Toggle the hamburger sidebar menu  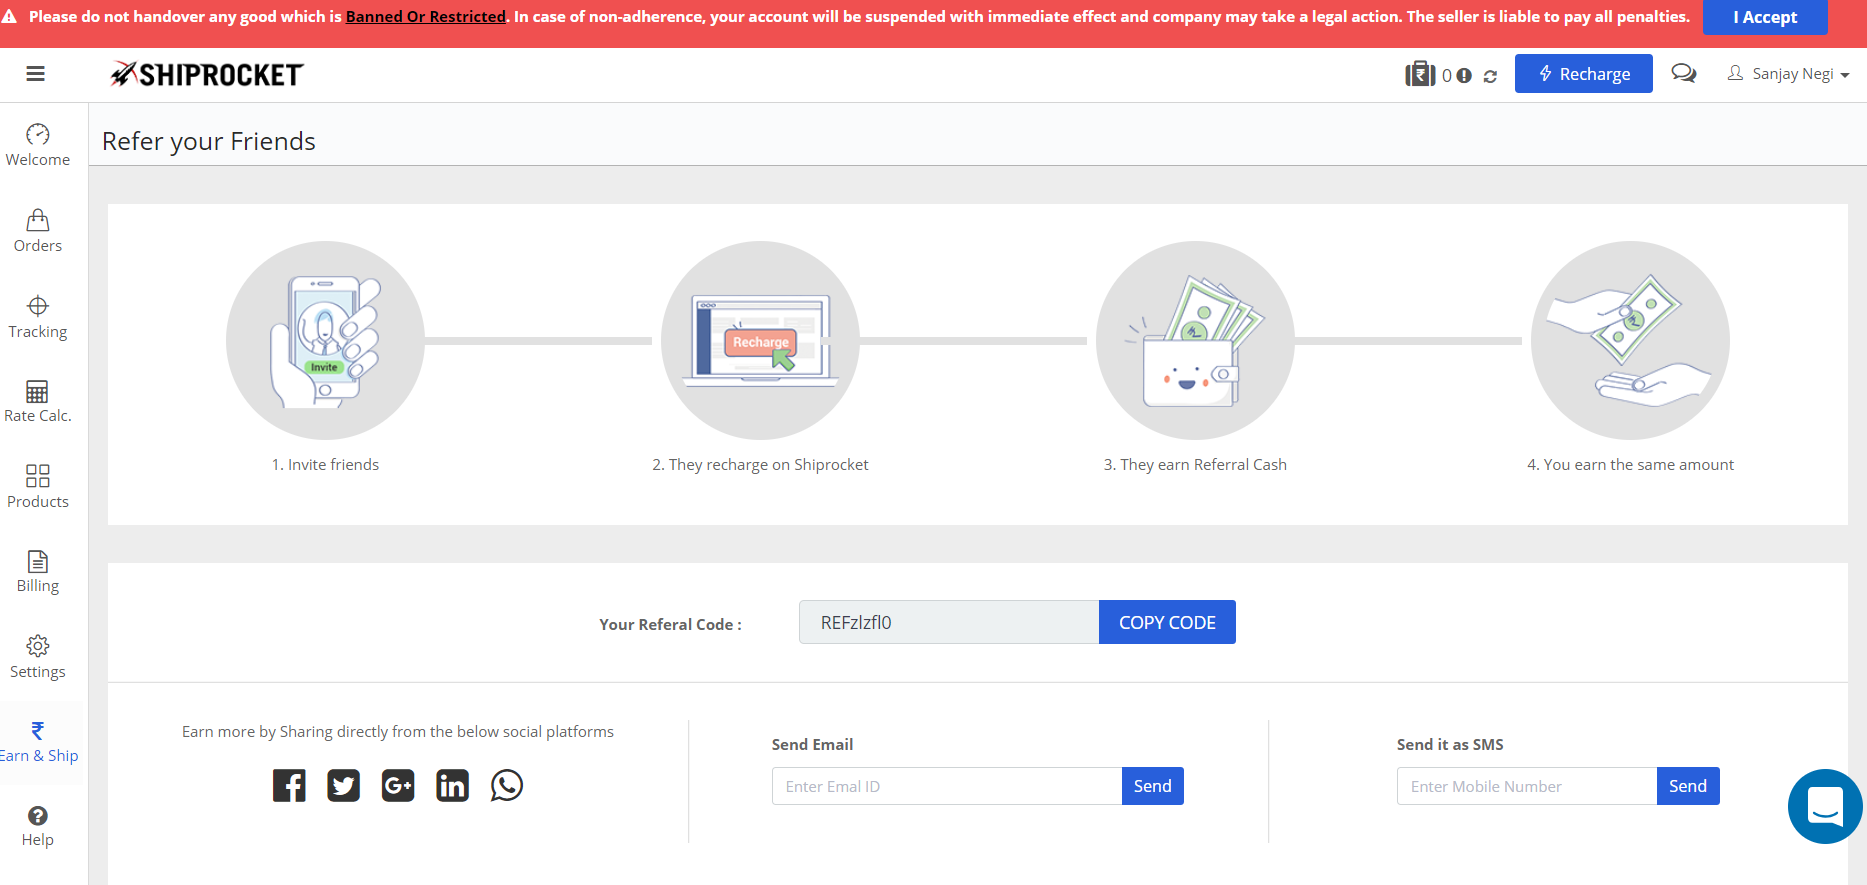click(36, 74)
